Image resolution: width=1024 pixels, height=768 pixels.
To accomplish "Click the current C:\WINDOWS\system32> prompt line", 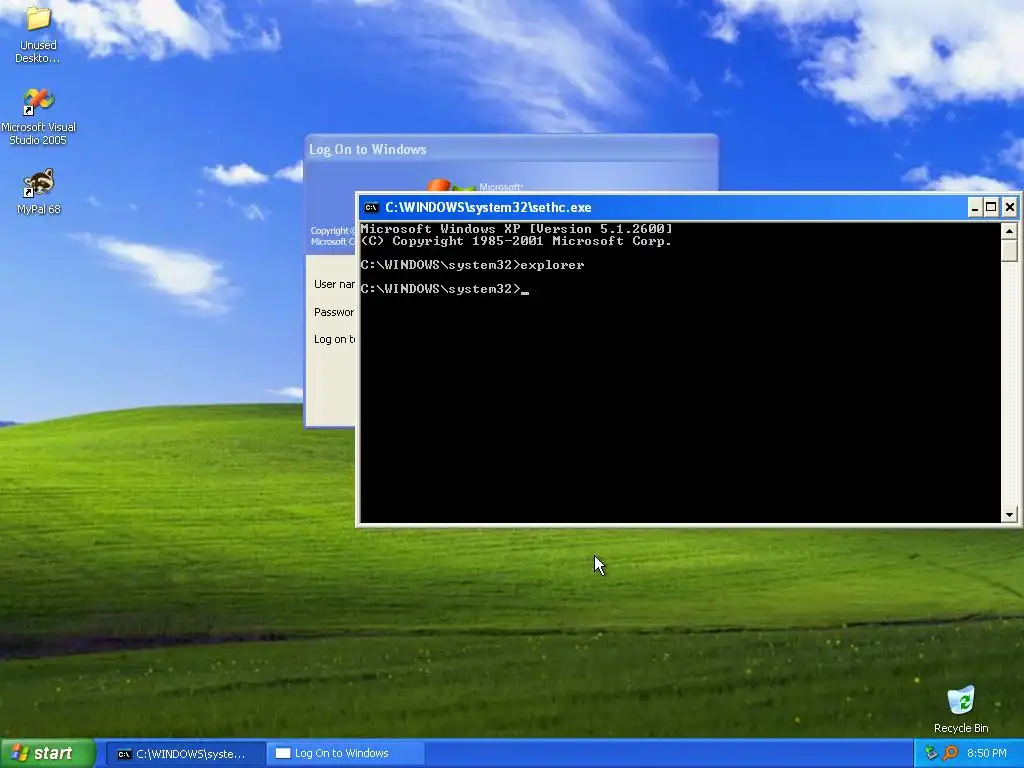I will click(445, 289).
